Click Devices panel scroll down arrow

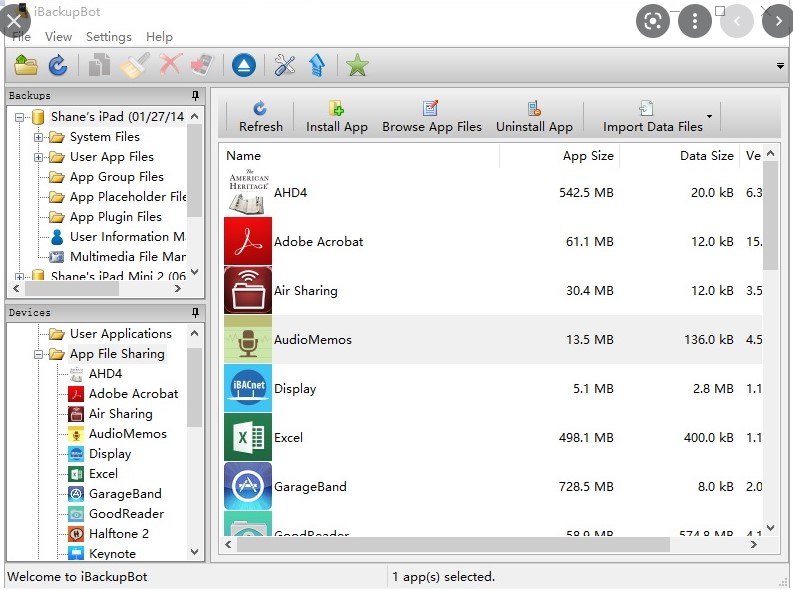point(195,552)
